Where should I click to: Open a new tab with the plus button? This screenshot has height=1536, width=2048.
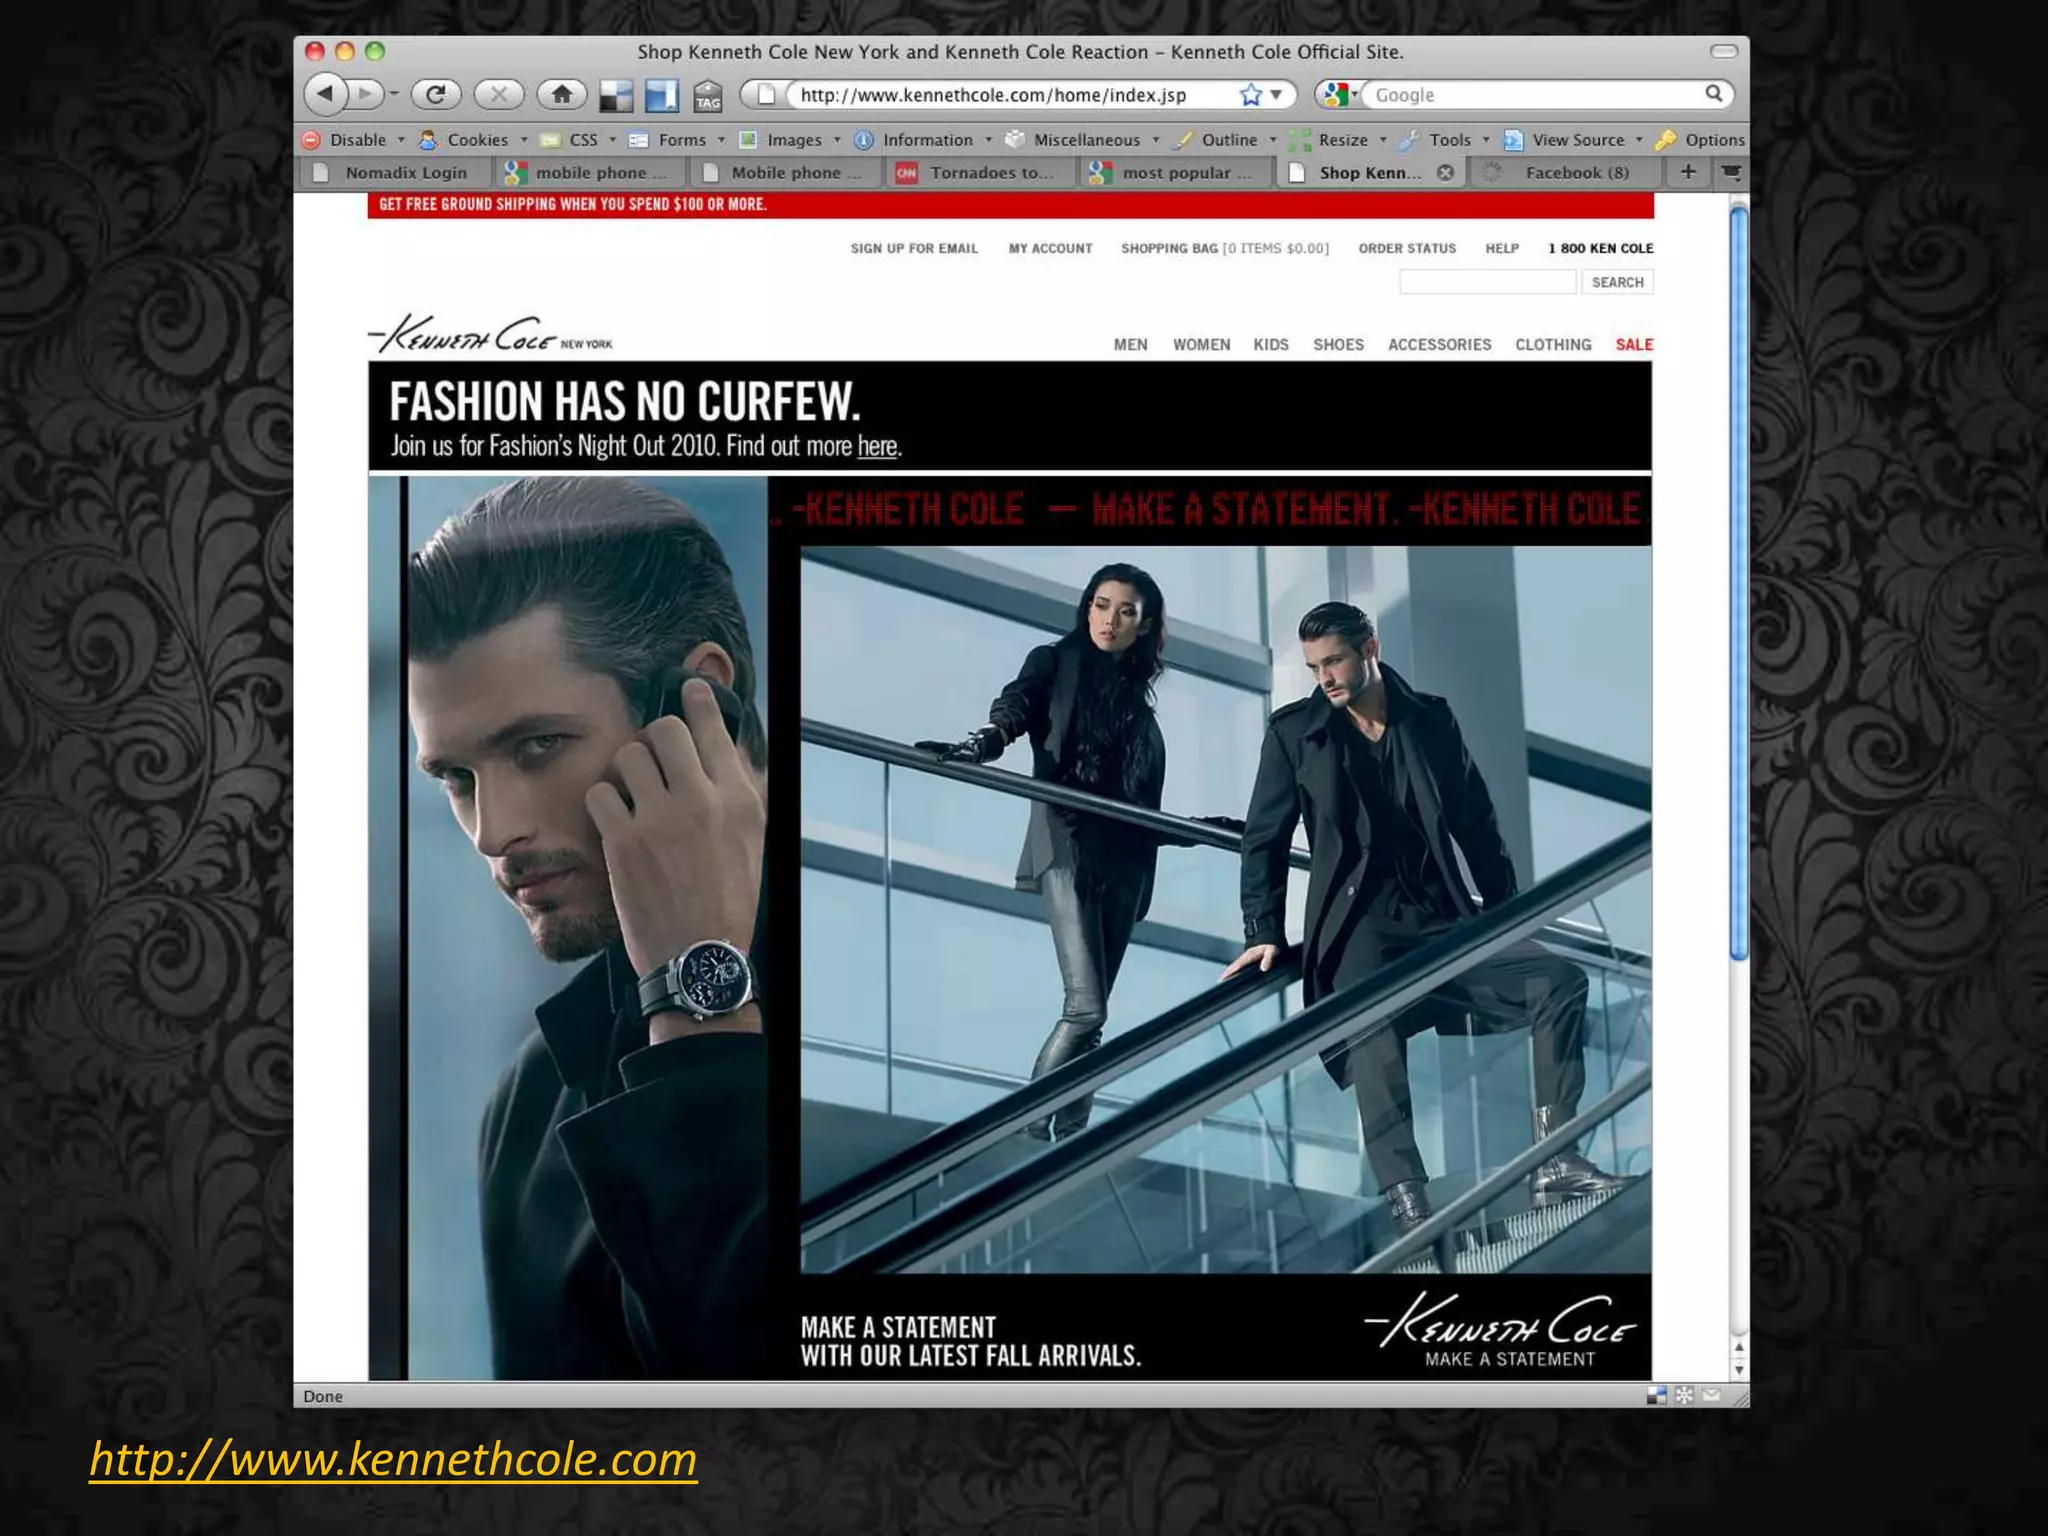coord(1688,172)
